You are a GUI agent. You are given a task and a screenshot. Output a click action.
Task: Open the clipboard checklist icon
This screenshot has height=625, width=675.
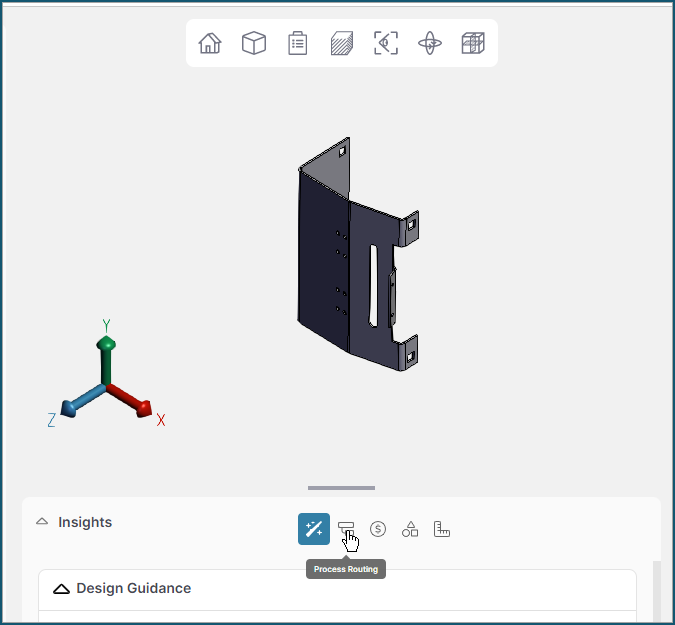click(298, 43)
